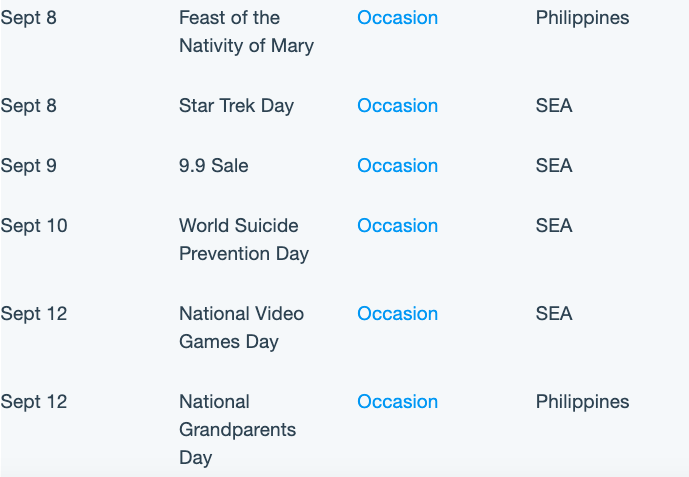Screen dimensions: 689x477
Task: Open Occasion link for Star Trek Day
Action: pos(397,106)
